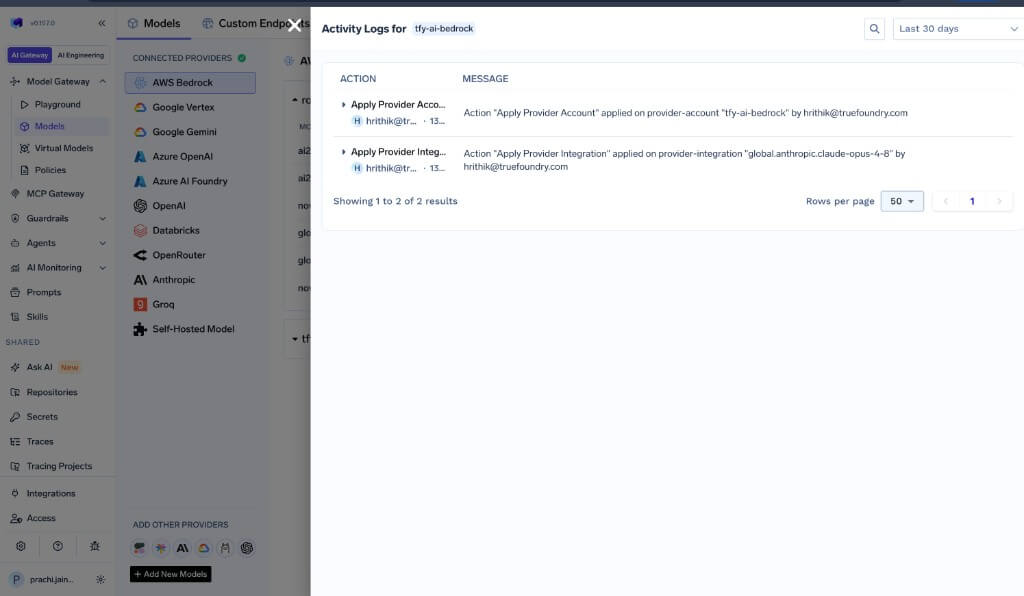Open MCP Gateway
The image size is (1024, 596).
point(56,194)
